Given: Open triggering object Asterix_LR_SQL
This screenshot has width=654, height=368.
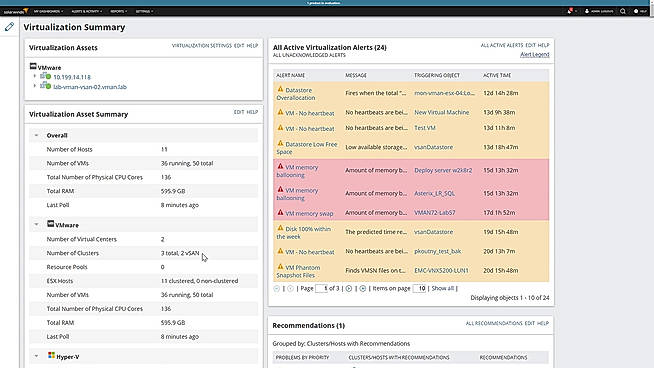Looking at the screenshot, I should (434, 193).
